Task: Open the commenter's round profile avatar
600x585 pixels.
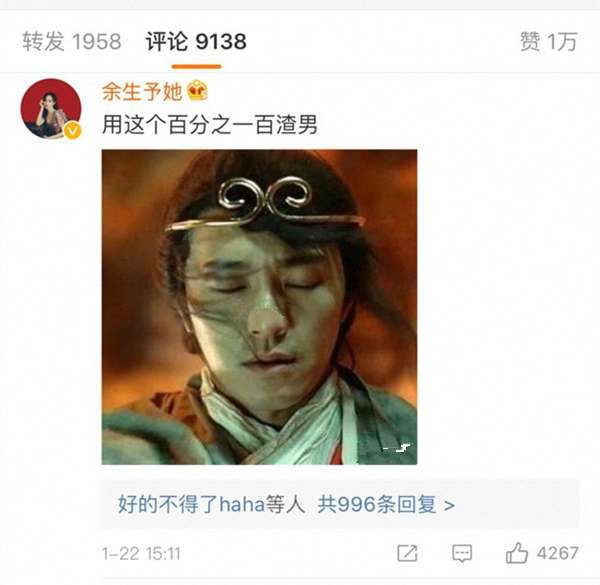Action: pyautogui.click(x=51, y=109)
